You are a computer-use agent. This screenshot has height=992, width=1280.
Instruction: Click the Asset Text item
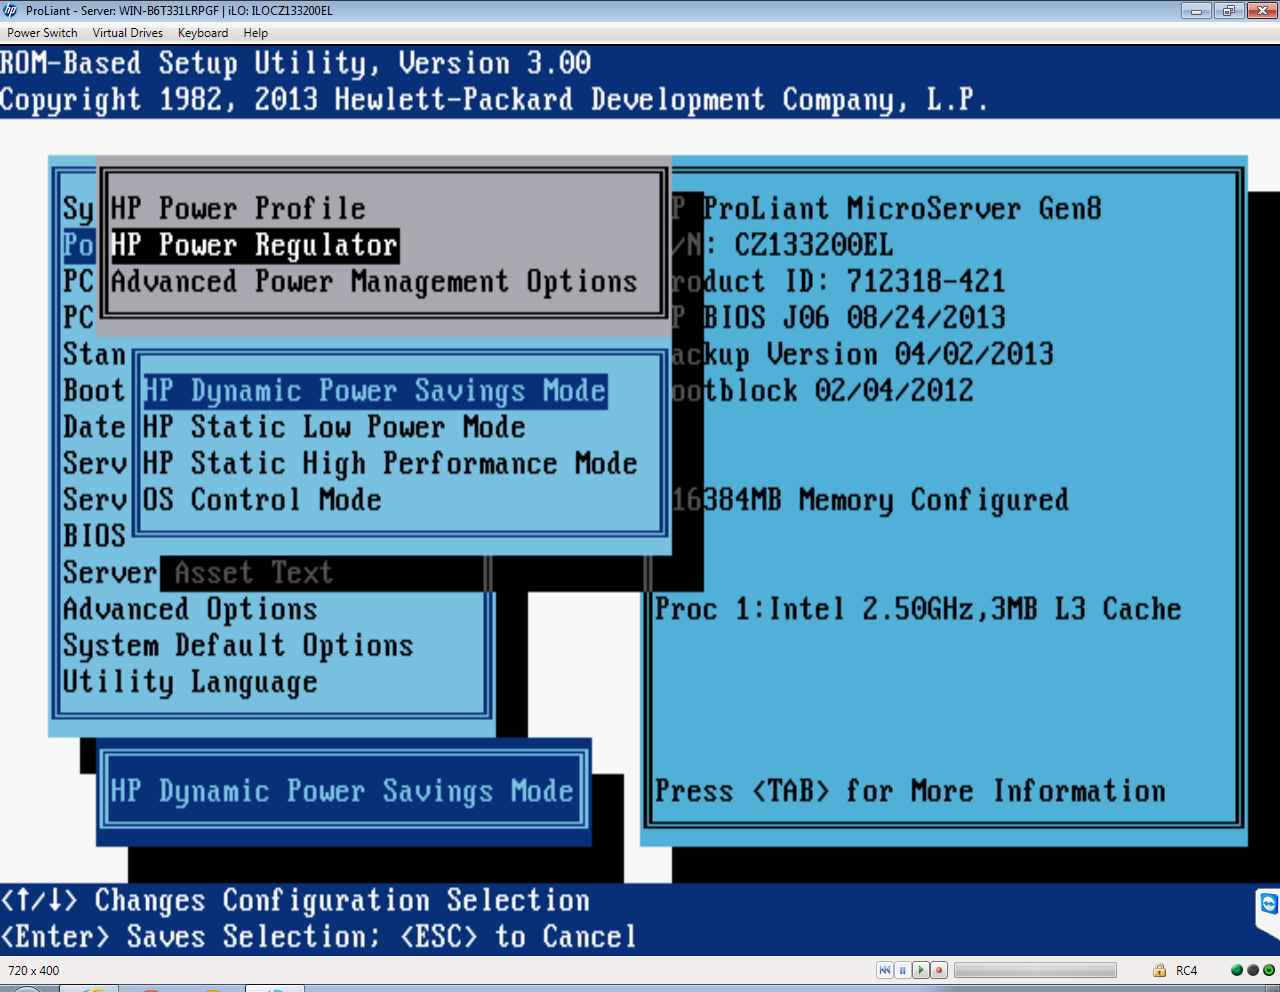(253, 573)
